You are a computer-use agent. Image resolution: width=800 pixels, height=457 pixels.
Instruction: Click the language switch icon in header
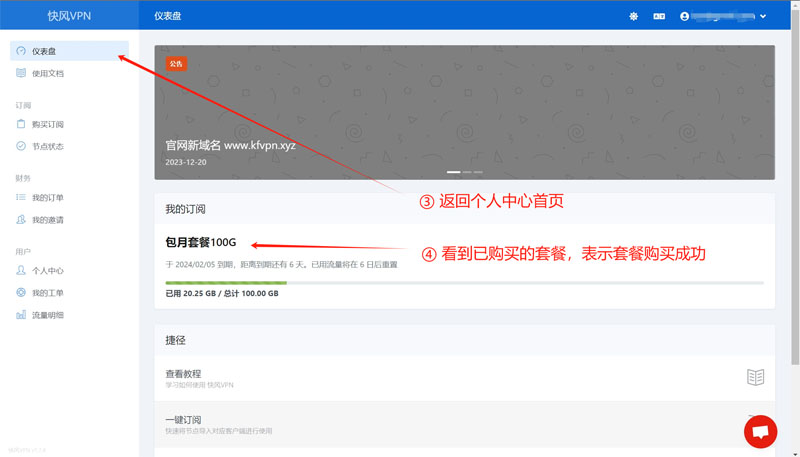pyautogui.click(x=659, y=16)
